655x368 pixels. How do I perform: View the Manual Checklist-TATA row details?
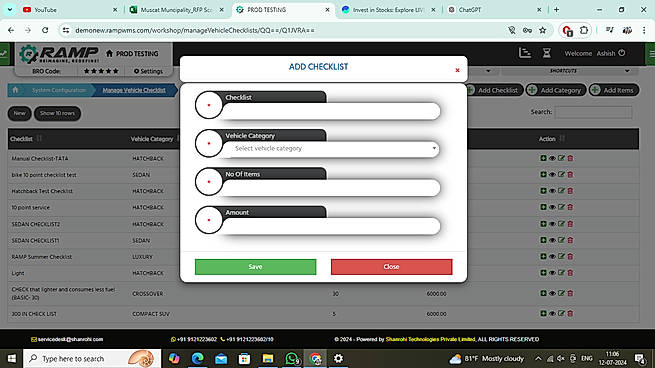[x=552, y=158]
